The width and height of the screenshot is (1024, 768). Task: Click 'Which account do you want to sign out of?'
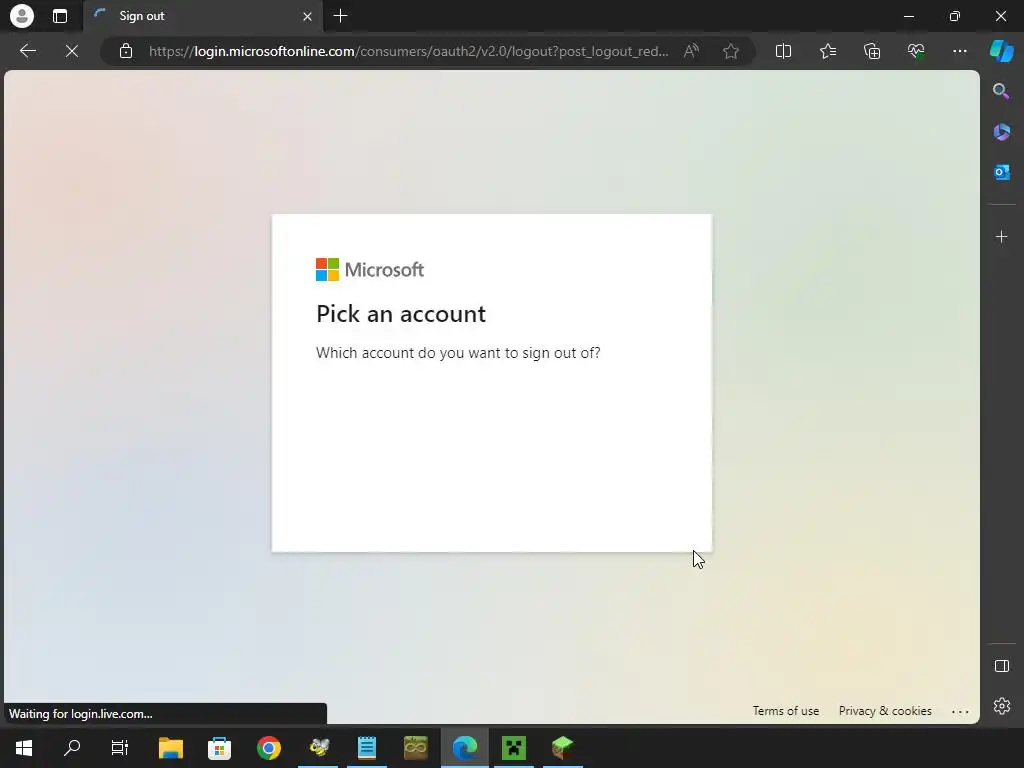[x=458, y=353]
